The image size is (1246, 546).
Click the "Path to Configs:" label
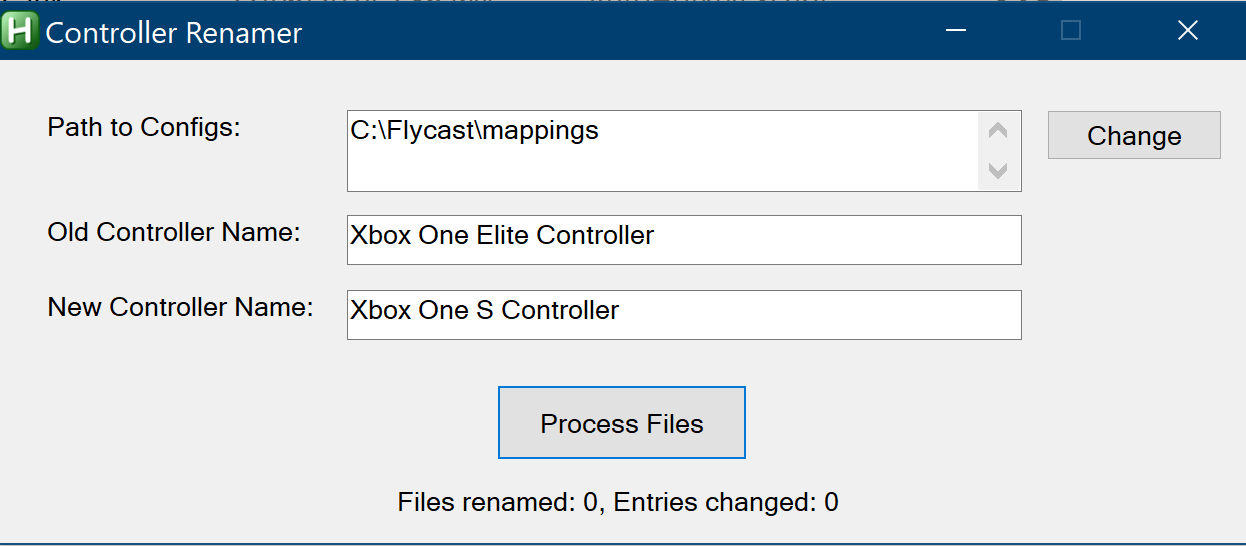[144, 127]
